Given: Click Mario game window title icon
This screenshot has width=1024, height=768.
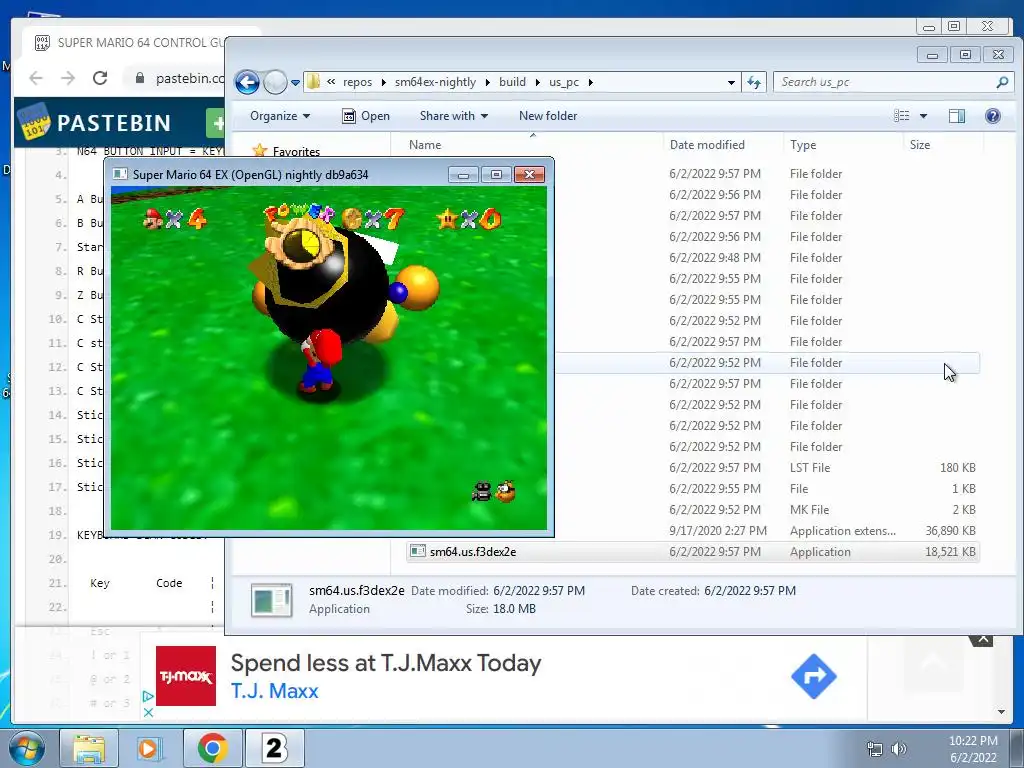Looking at the screenshot, I should (120, 174).
